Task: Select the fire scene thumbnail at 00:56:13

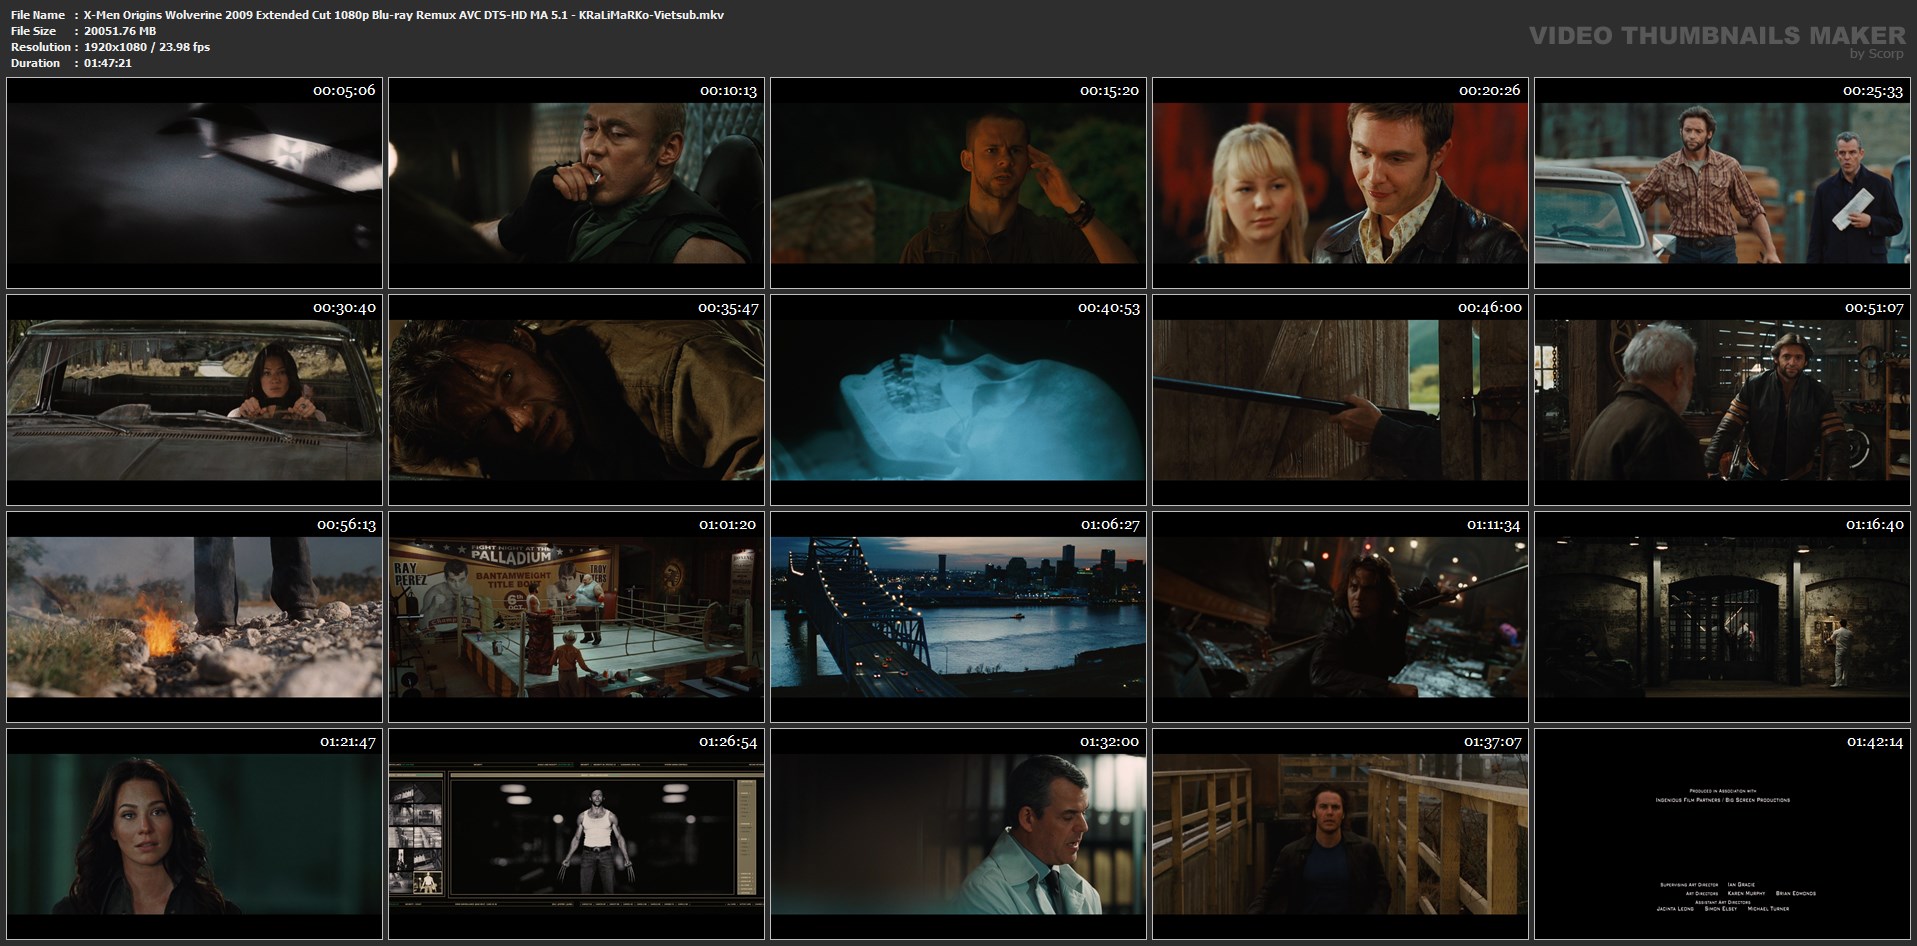Action: (x=194, y=617)
